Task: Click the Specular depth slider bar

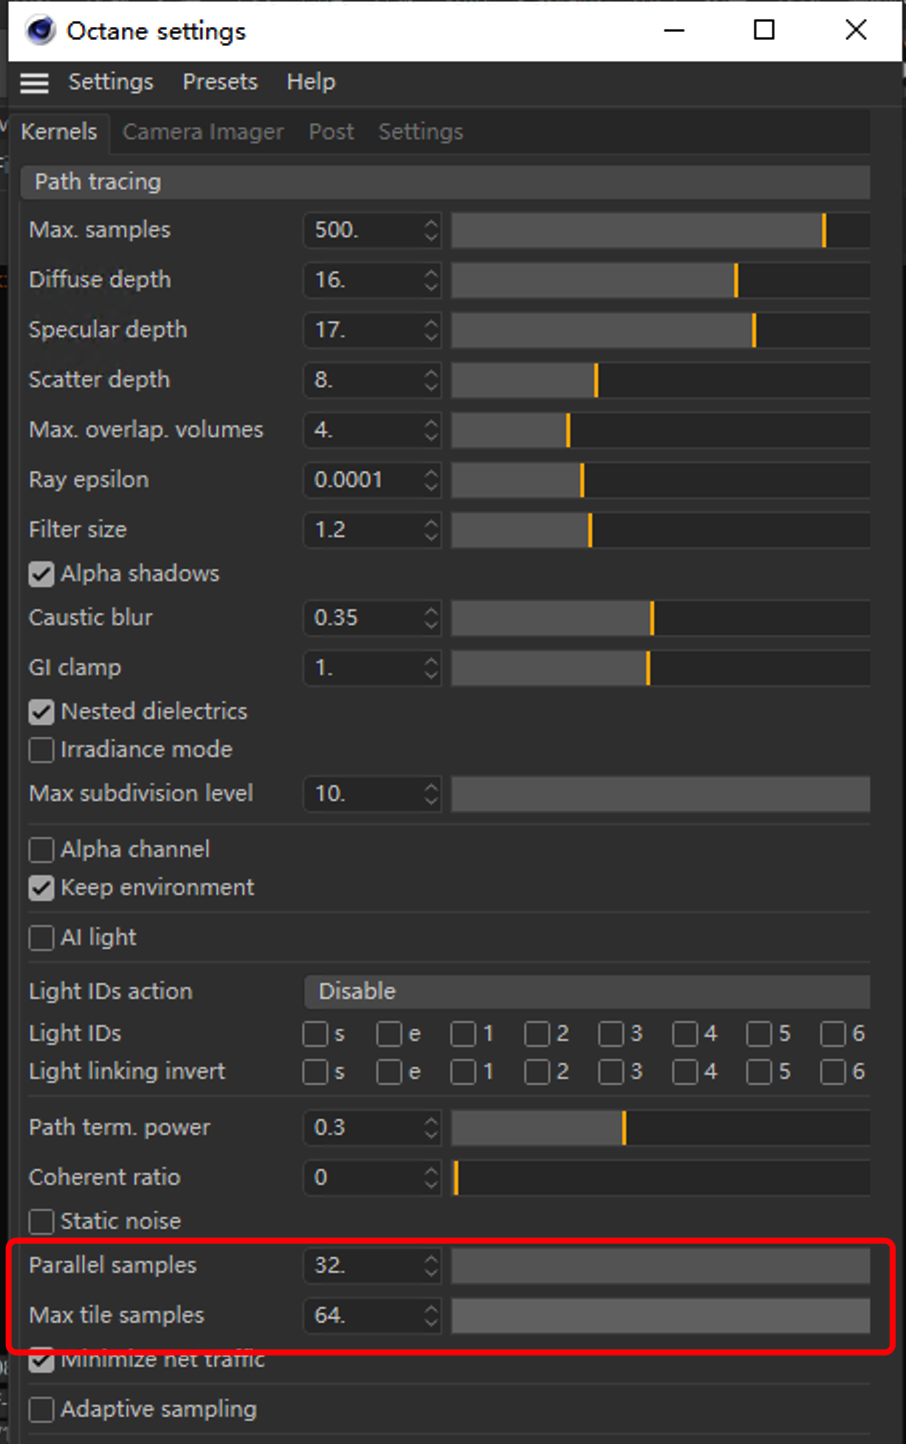Action: (660, 330)
